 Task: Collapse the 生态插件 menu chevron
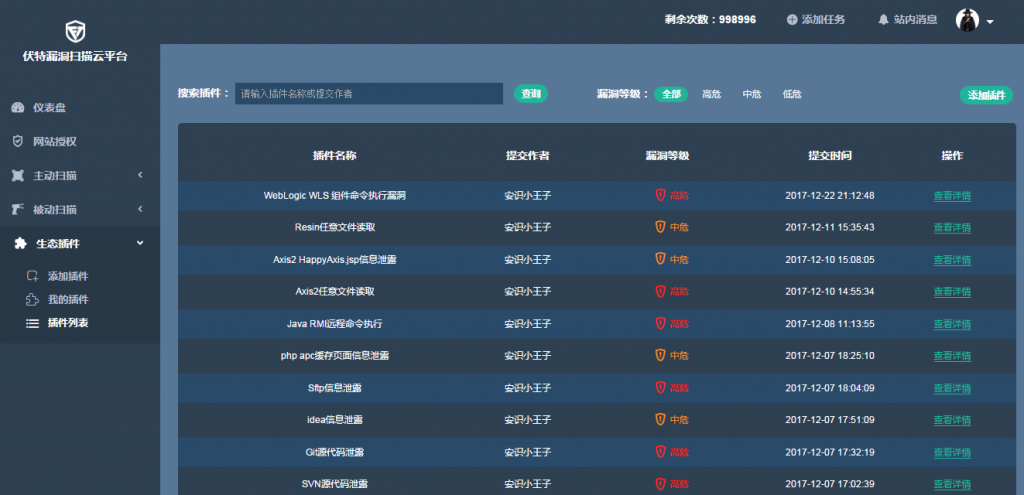pos(140,243)
